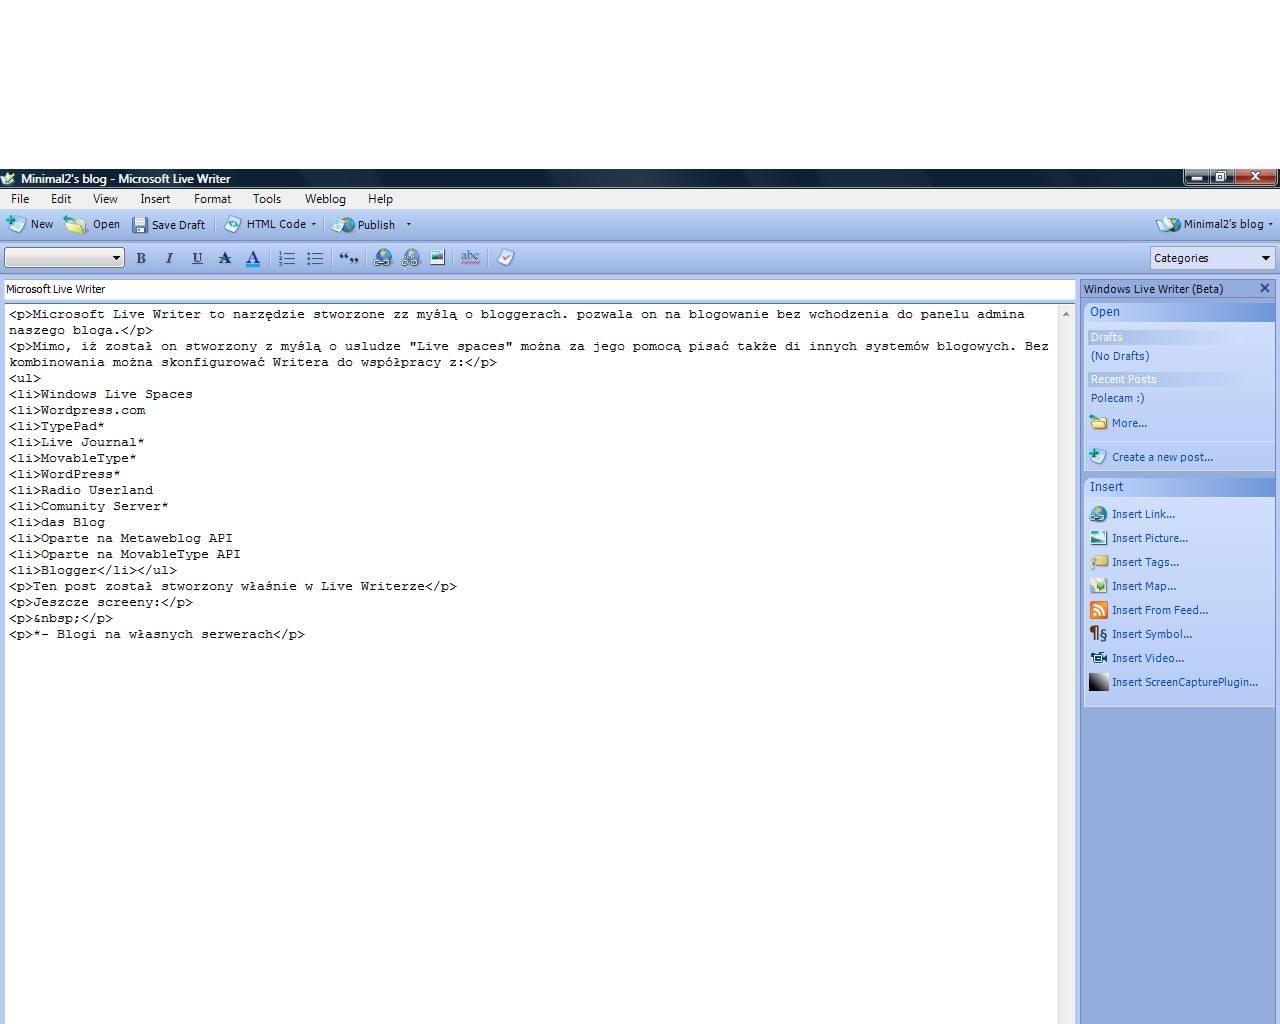Close the Windows Live Writer (Beta) sidebar
1280x1024 pixels.
[x=1265, y=288]
